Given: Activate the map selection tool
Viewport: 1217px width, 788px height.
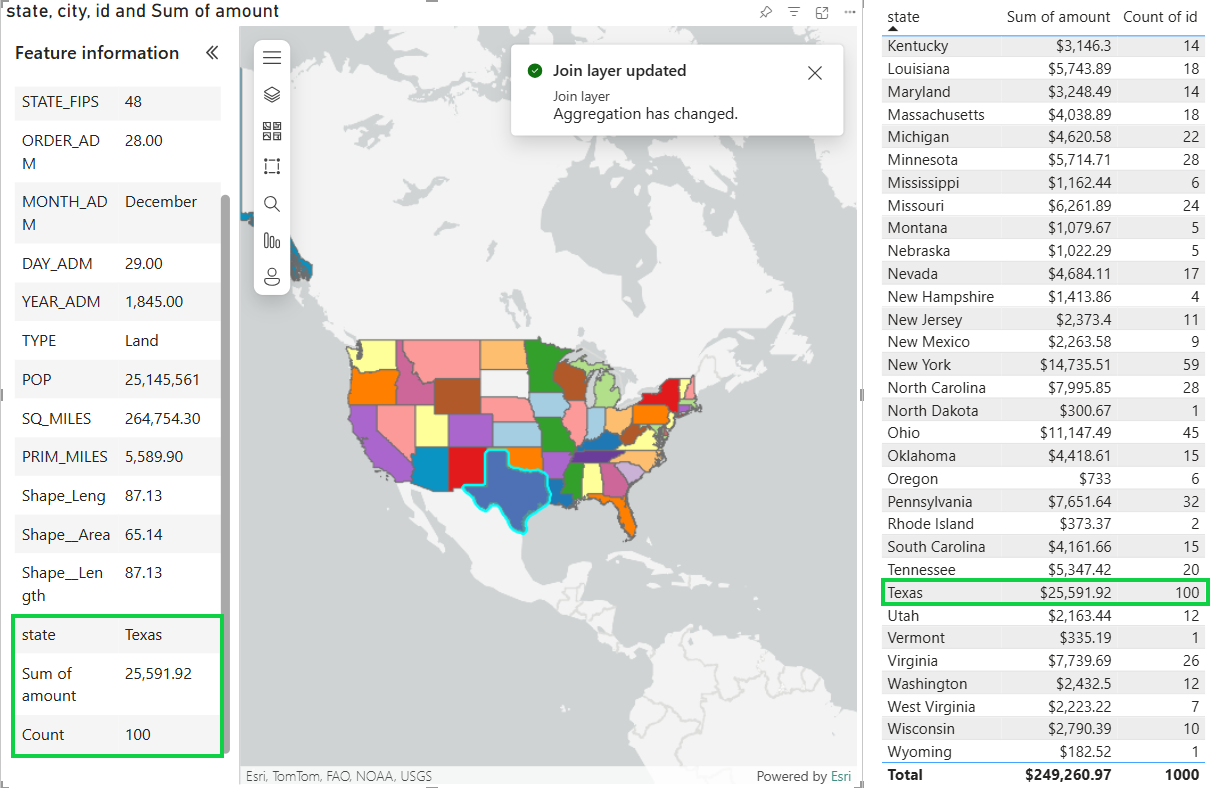Looking at the screenshot, I should click(x=271, y=166).
